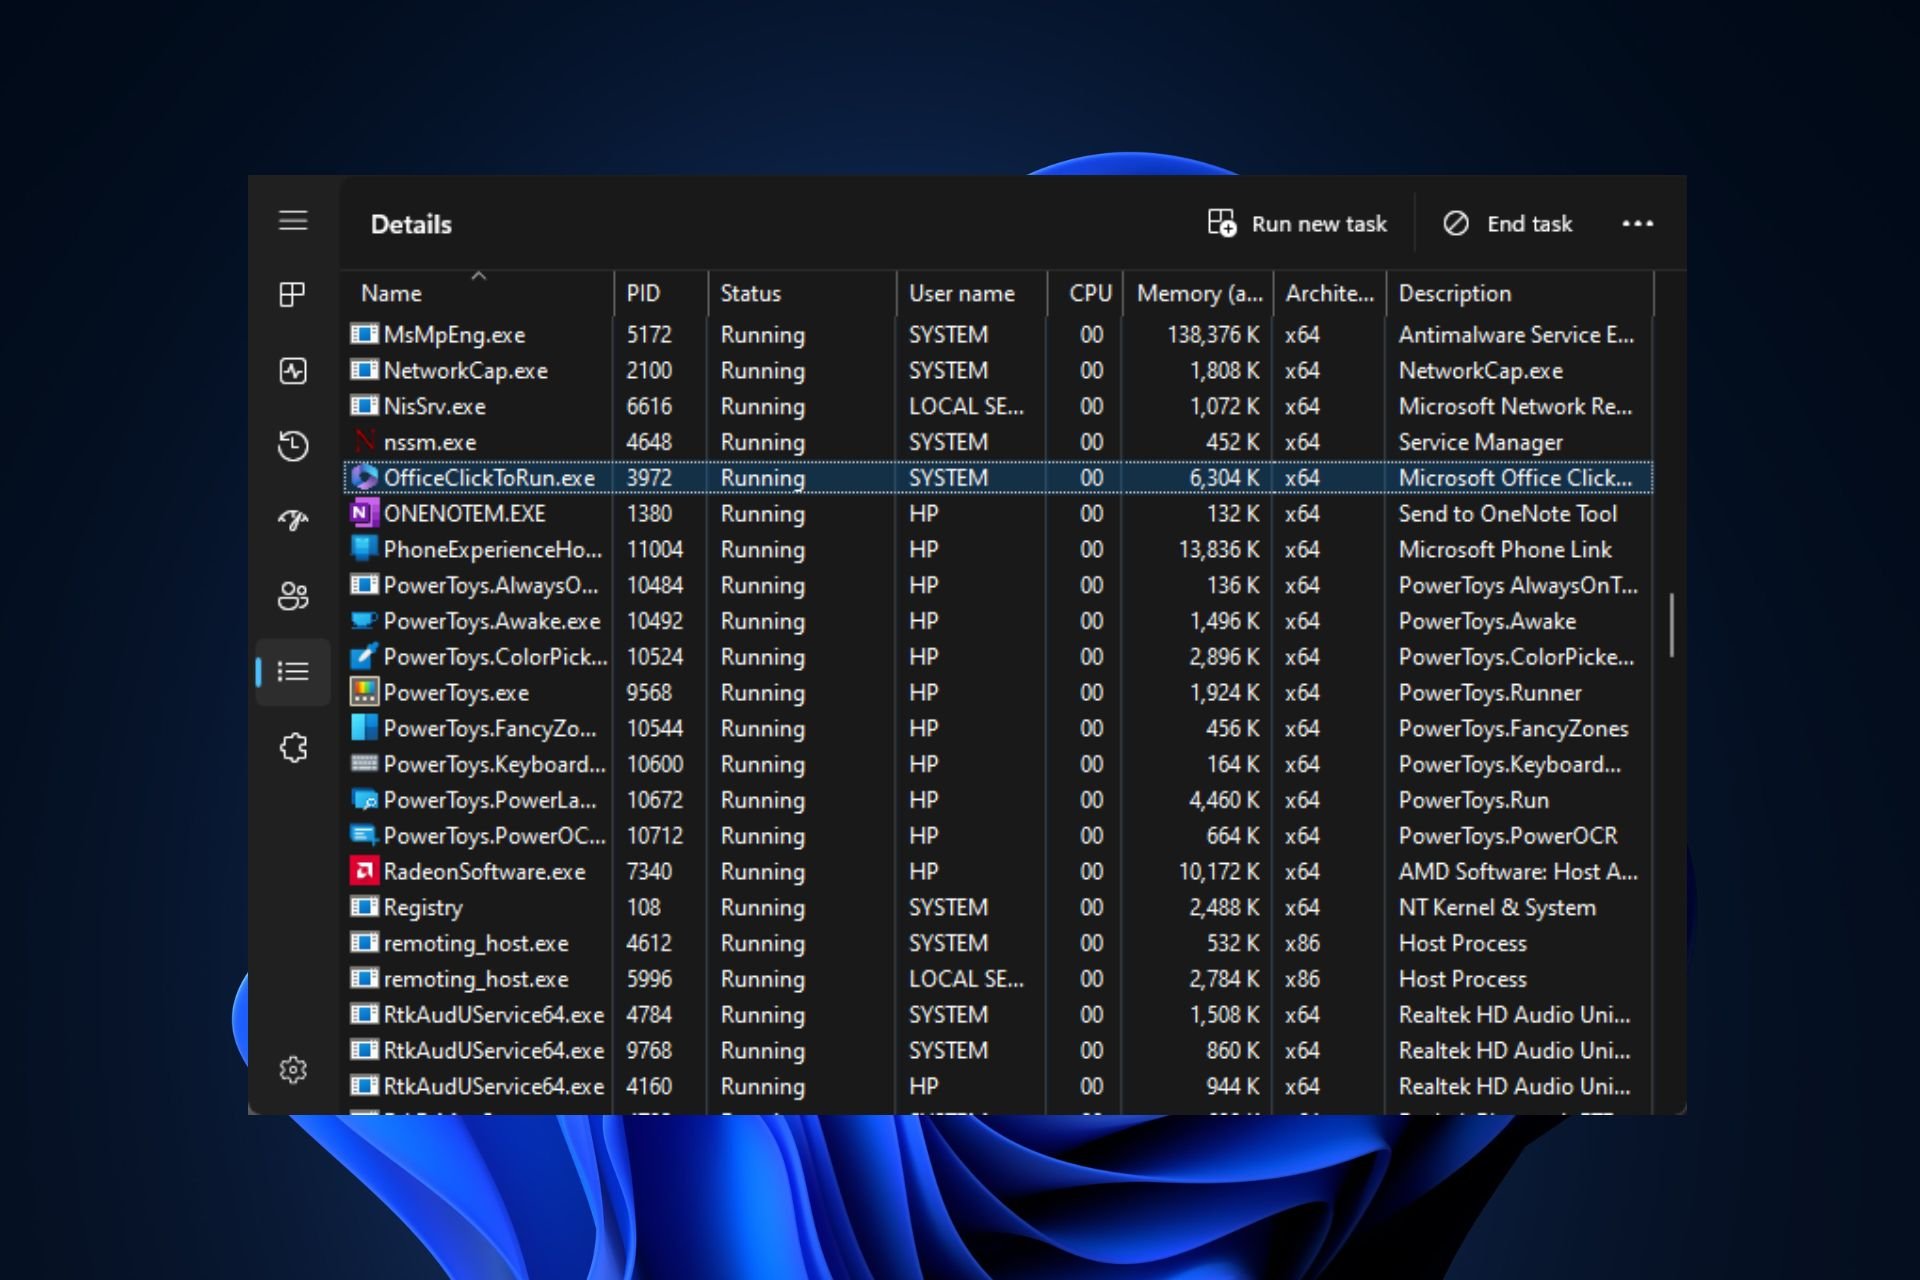
Task: Select the OfficeClickToRun.exe name
Action: [489, 478]
